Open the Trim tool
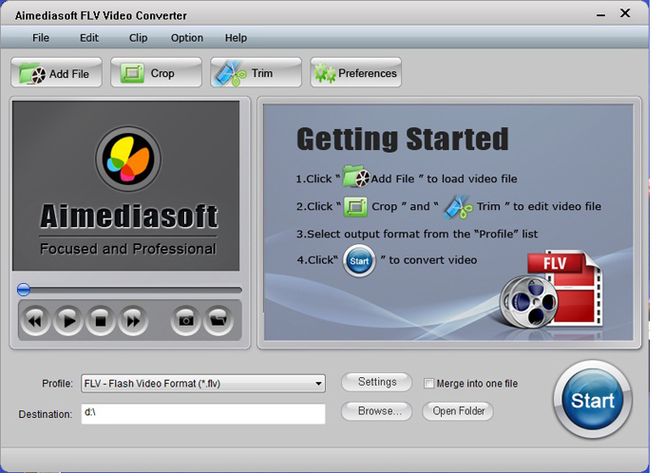 256,73
